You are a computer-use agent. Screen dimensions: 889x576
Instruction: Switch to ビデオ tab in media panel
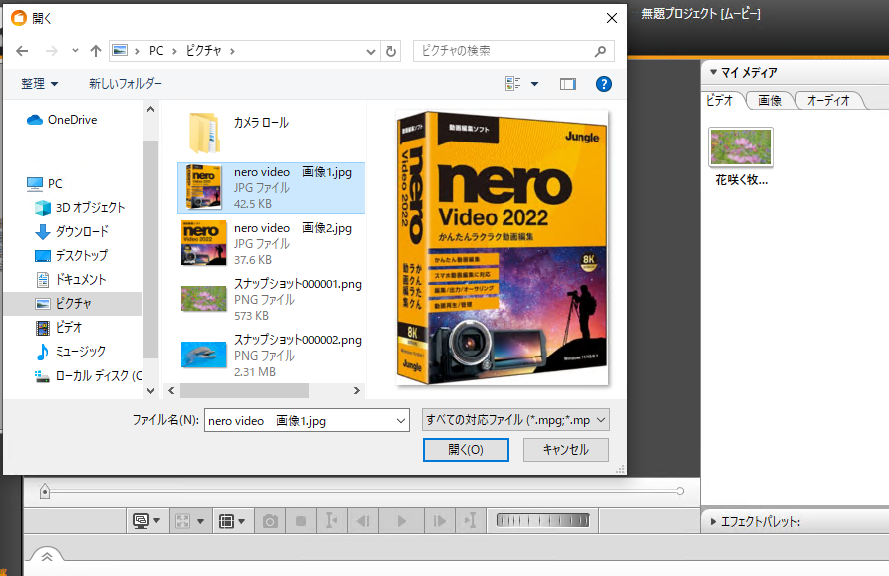click(x=720, y=100)
